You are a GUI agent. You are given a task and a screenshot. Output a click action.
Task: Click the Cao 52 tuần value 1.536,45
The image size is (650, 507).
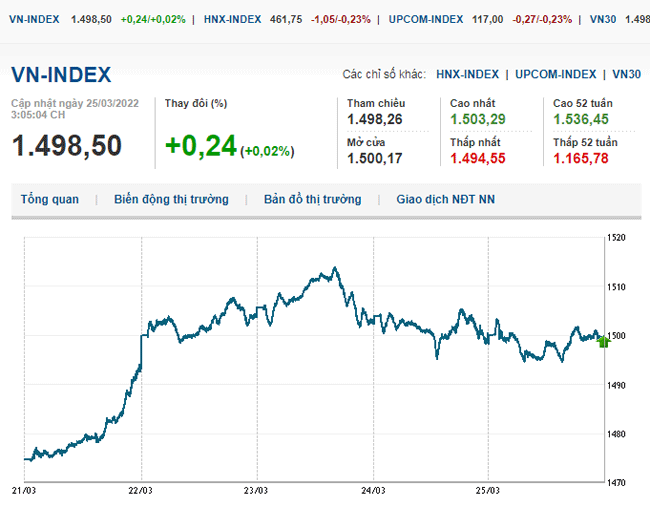pos(582,120)
